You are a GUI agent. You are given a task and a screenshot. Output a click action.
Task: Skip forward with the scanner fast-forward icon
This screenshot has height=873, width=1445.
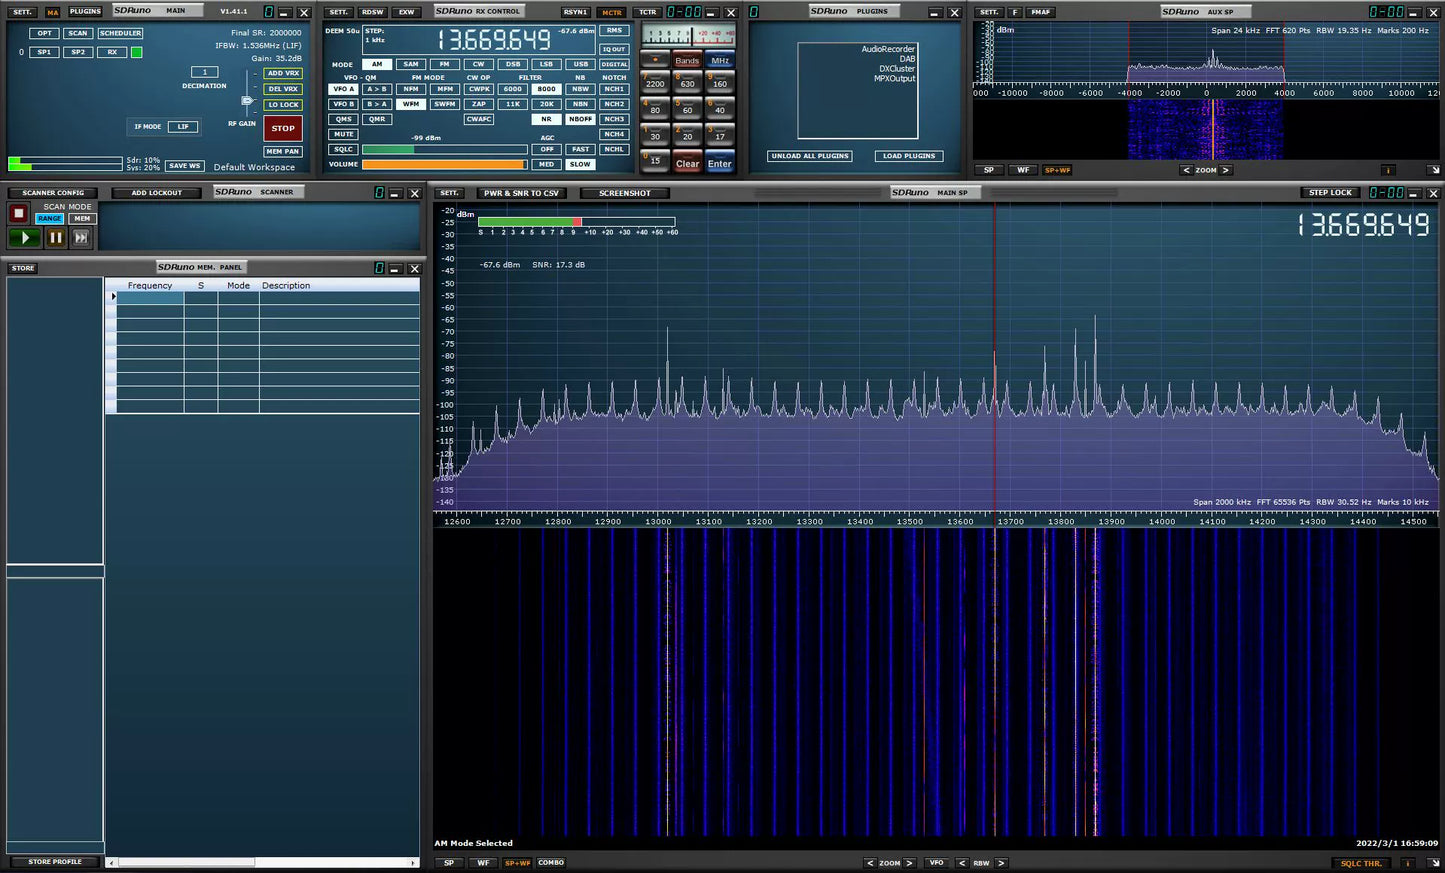coord(81,238)
